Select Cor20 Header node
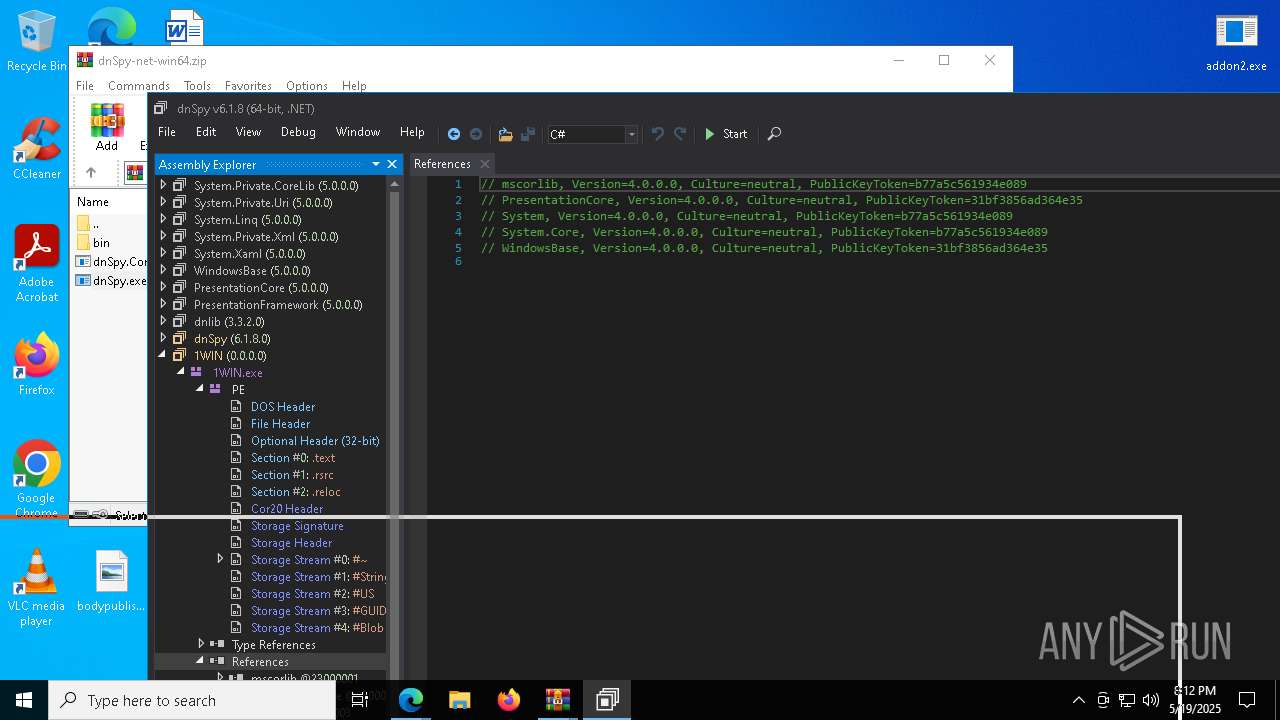Image resolution: width=1280 pixels, height=720 pixels. (x=287, y=508)
